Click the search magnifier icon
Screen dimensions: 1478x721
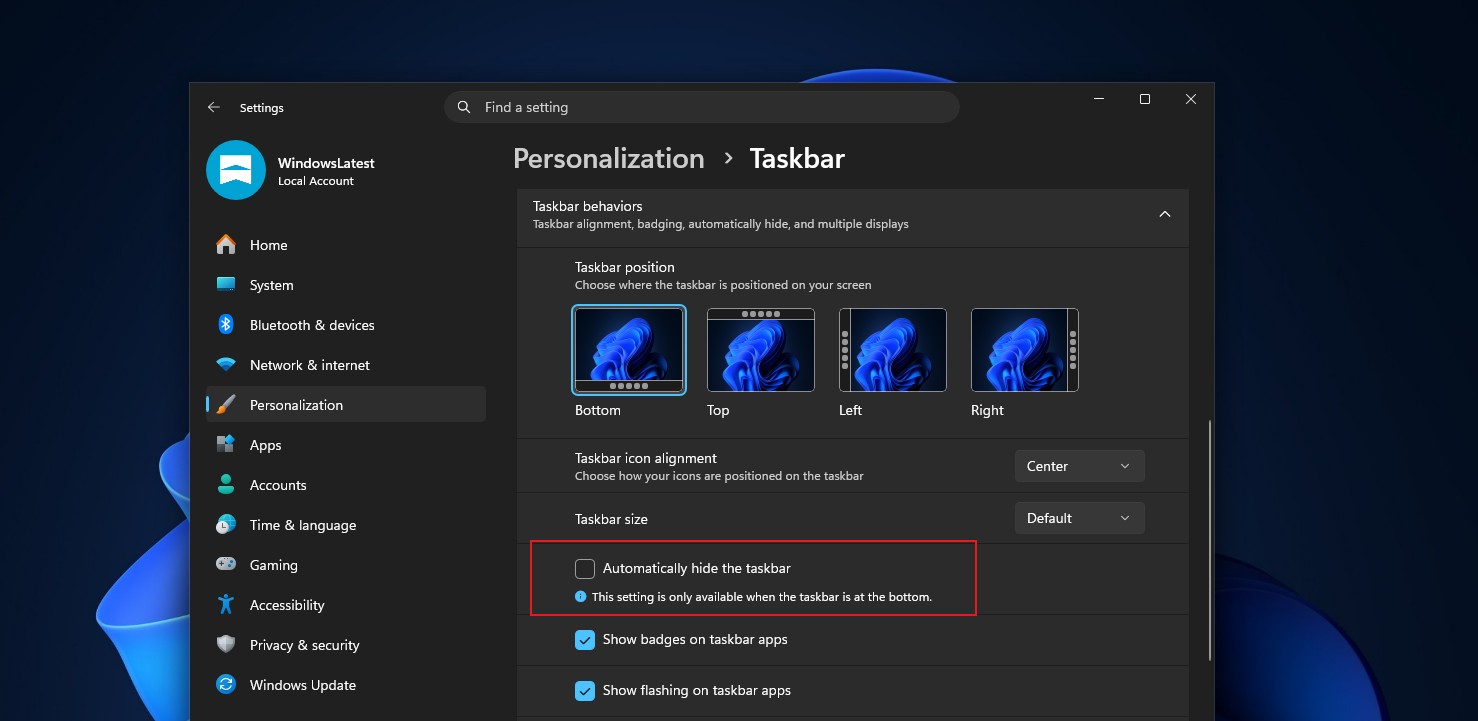pyautogui.click(x=464, y=107)
